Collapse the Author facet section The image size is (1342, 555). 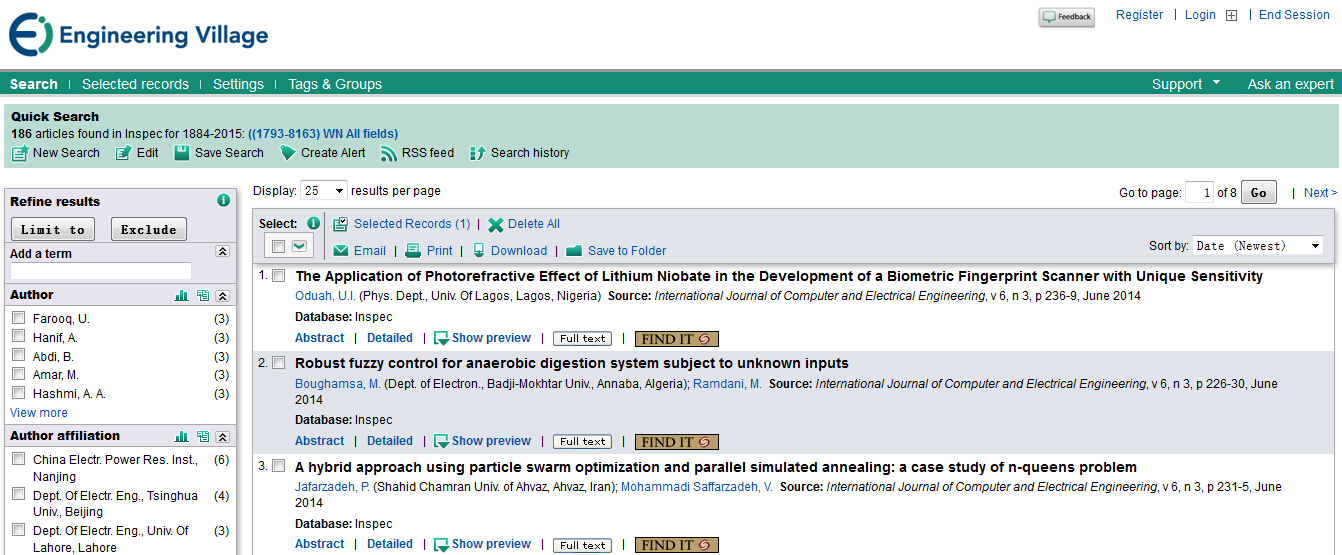pyautogui.click(x=222, y=296)
